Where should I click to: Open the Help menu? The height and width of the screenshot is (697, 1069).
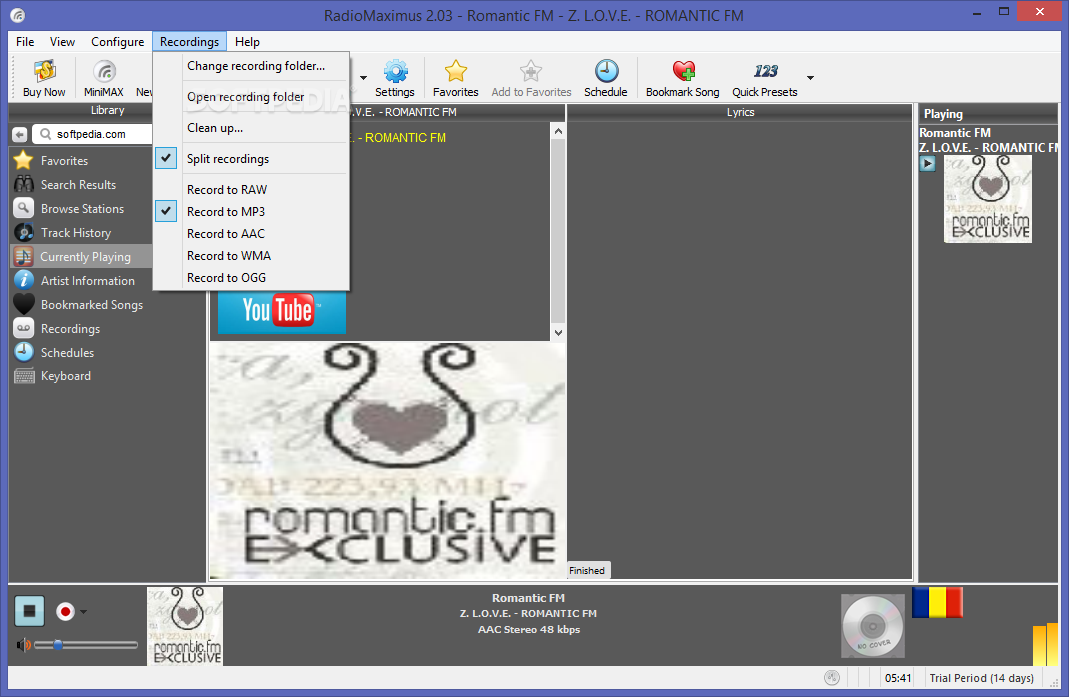pyautogui.click(x=247, y=42)
